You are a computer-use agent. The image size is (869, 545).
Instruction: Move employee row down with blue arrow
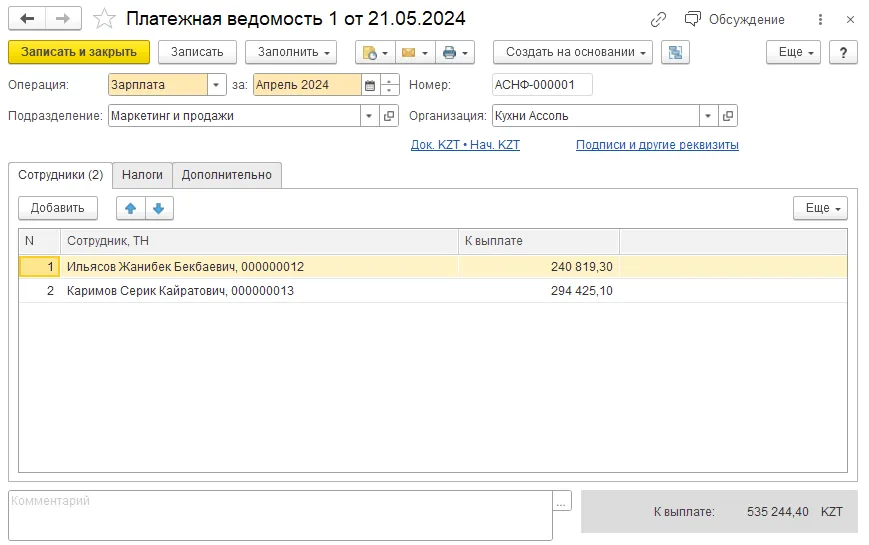[x=159, y=208]
